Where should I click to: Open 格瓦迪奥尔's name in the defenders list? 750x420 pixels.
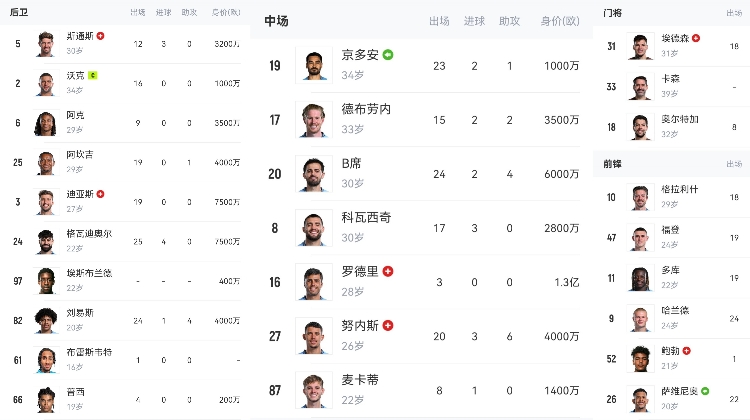pyautogui.click(x=88, y=234)
